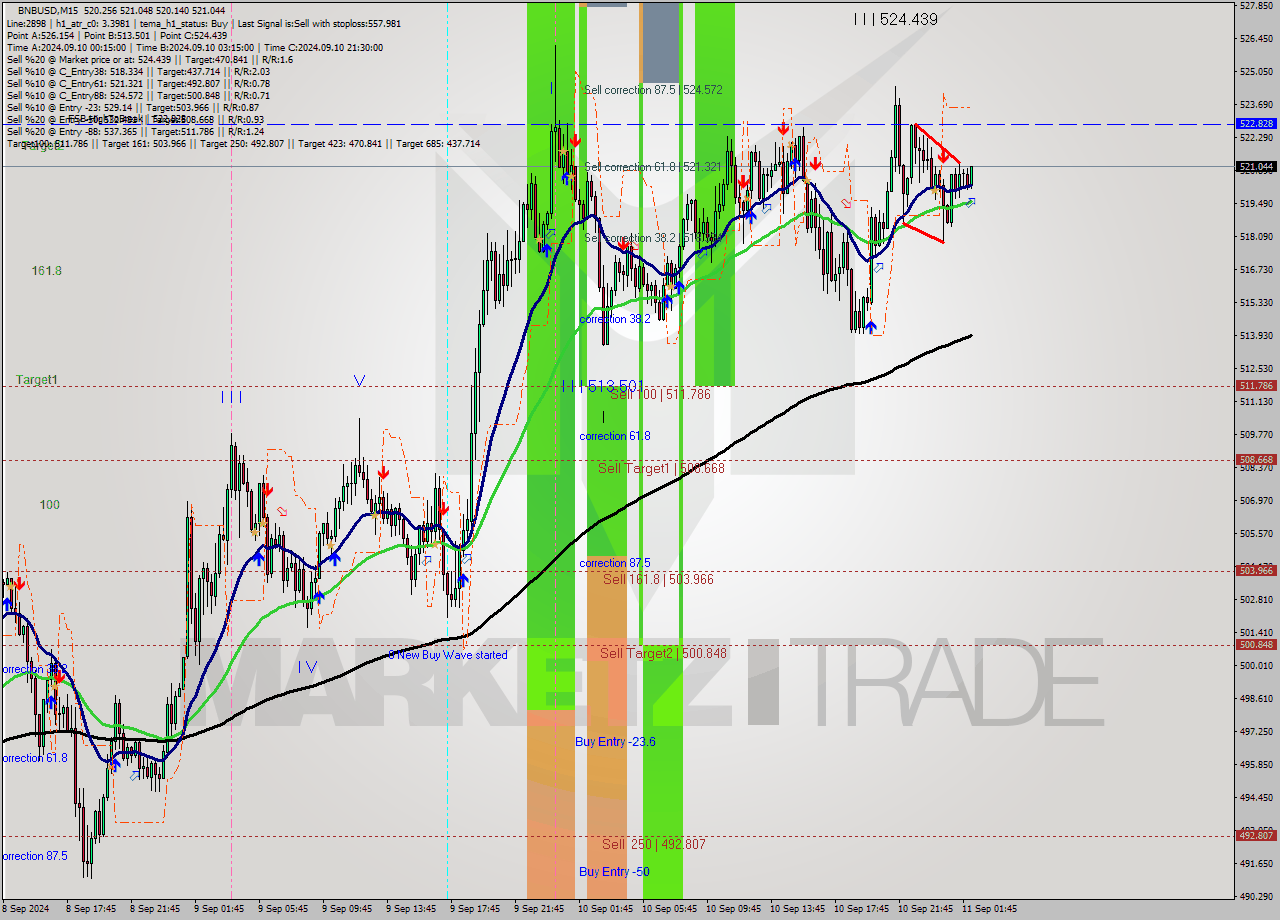1280x920 pixels.
Task: Click the '9 Sep 17:45' time label
Action: (x=475, y=909)
